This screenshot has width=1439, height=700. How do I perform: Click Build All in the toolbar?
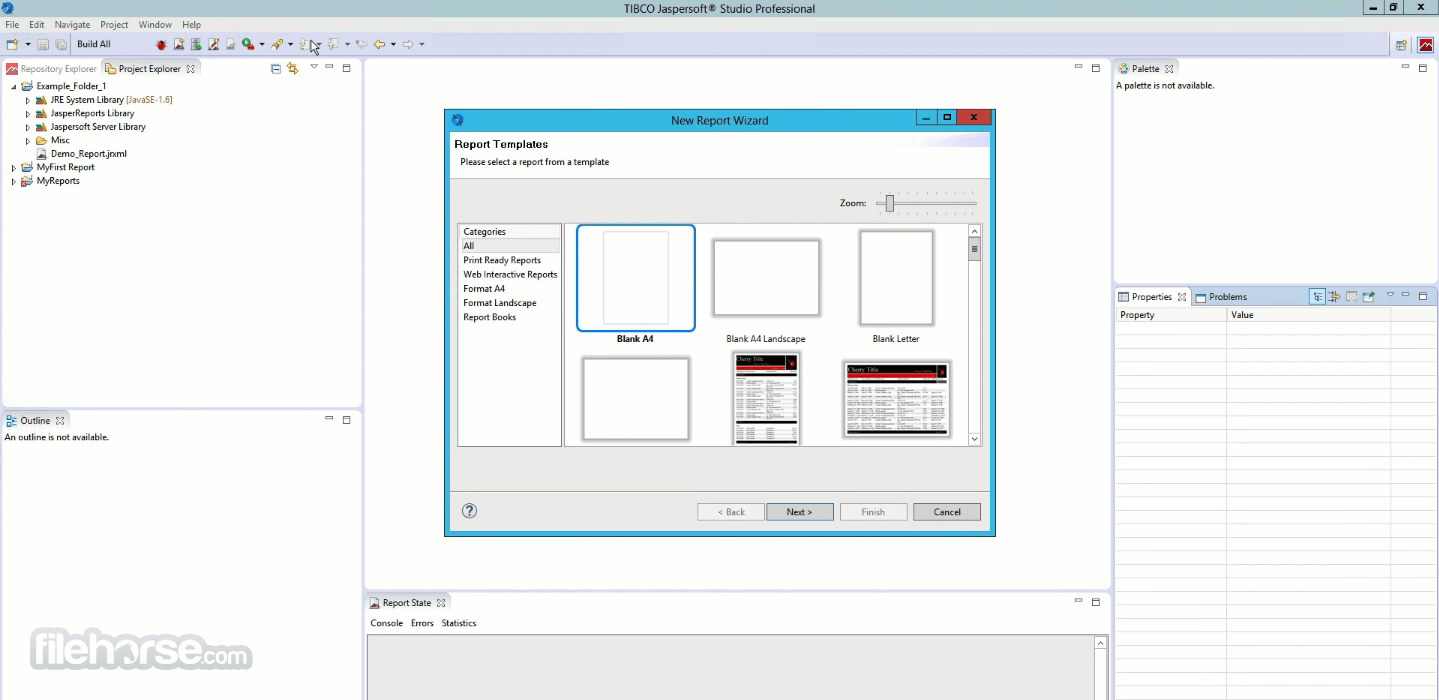[x=94, y=44]
